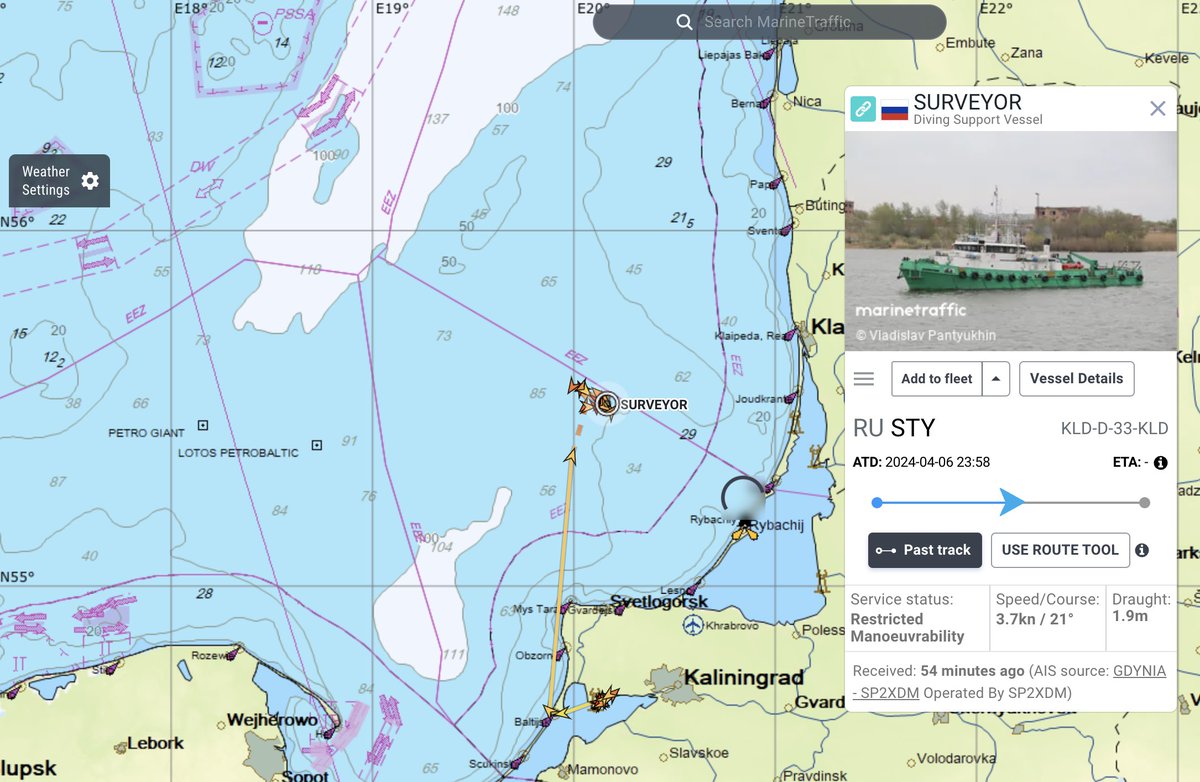The image size is (1200, 782).
Task: Click the magnifier search icon
Action: pos(684,22)
